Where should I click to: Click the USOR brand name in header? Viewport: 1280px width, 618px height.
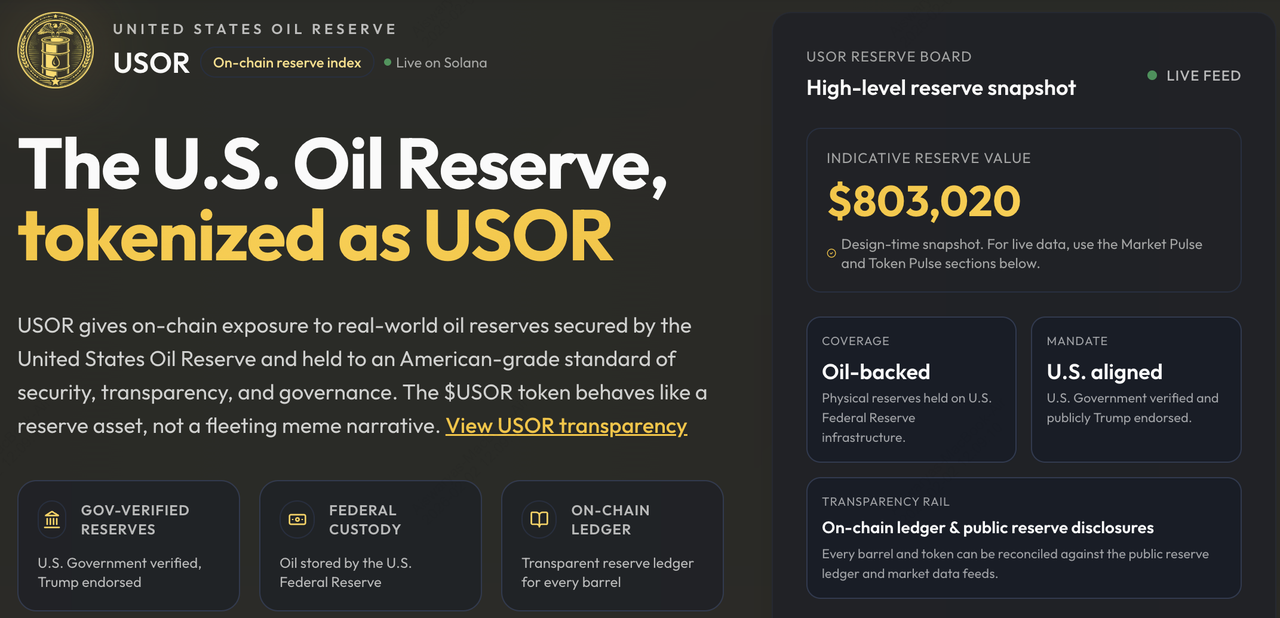(151, 63)
